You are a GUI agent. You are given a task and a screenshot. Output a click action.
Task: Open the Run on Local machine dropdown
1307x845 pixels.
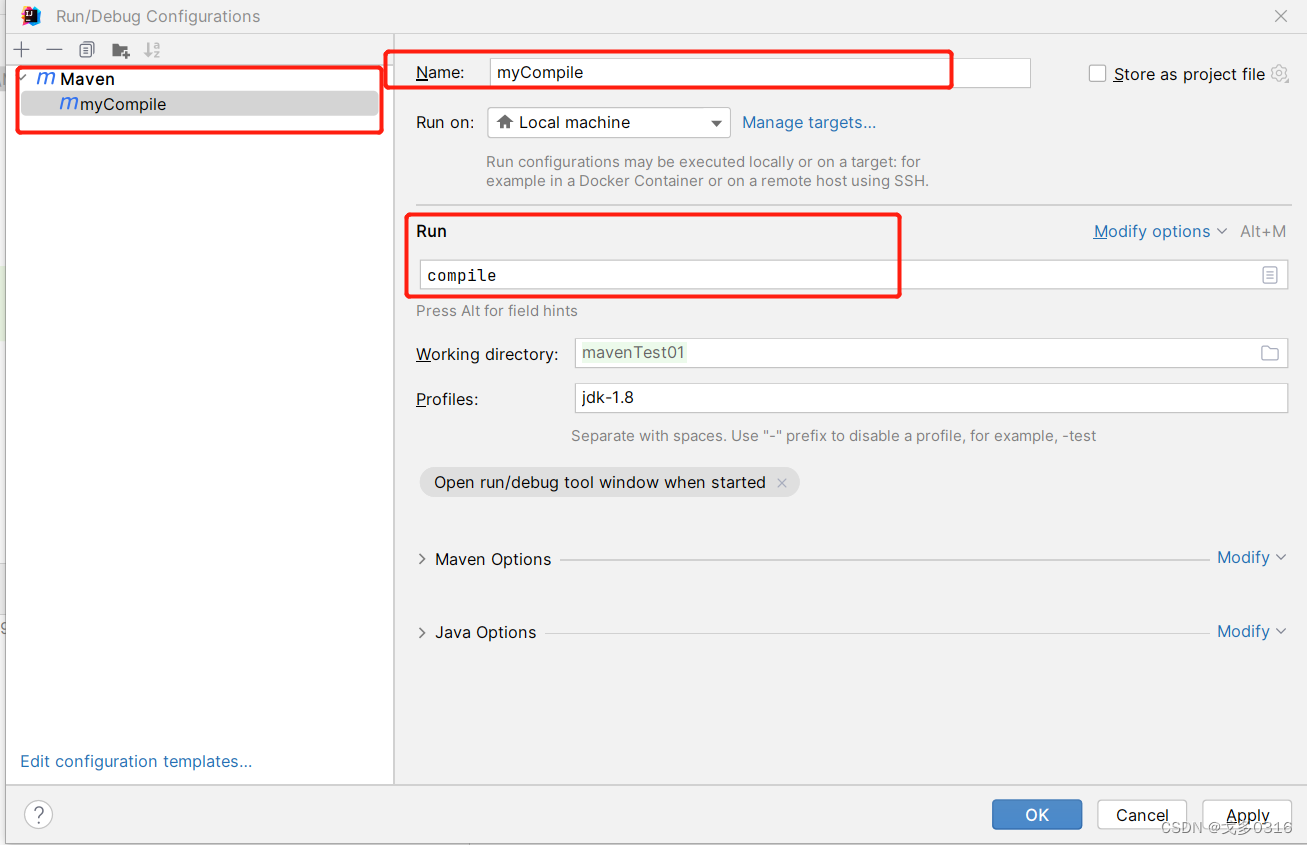(609, 123)
